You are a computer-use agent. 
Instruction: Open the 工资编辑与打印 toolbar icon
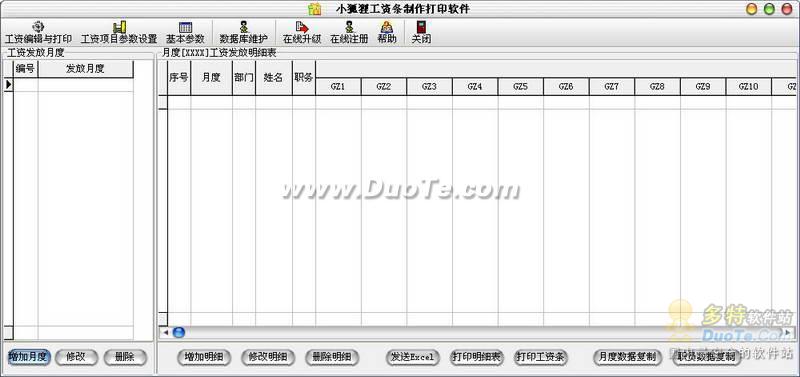click(38, 33)
